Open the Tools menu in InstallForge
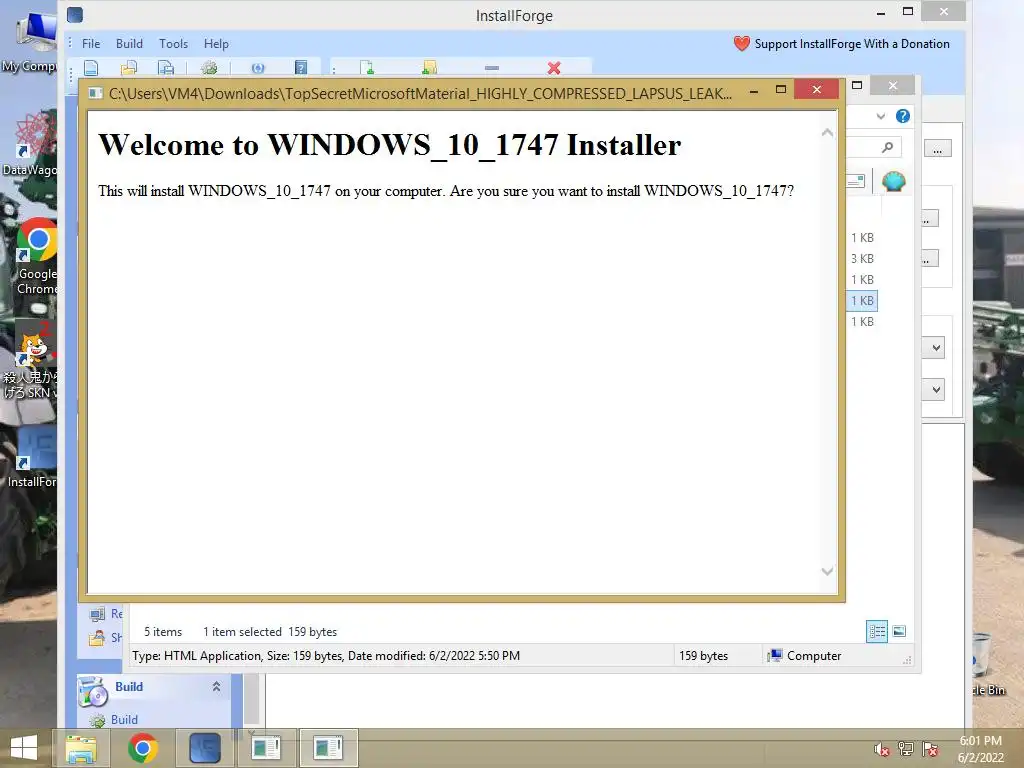The width and height of the screenshot is (1024, 768). 173,44
